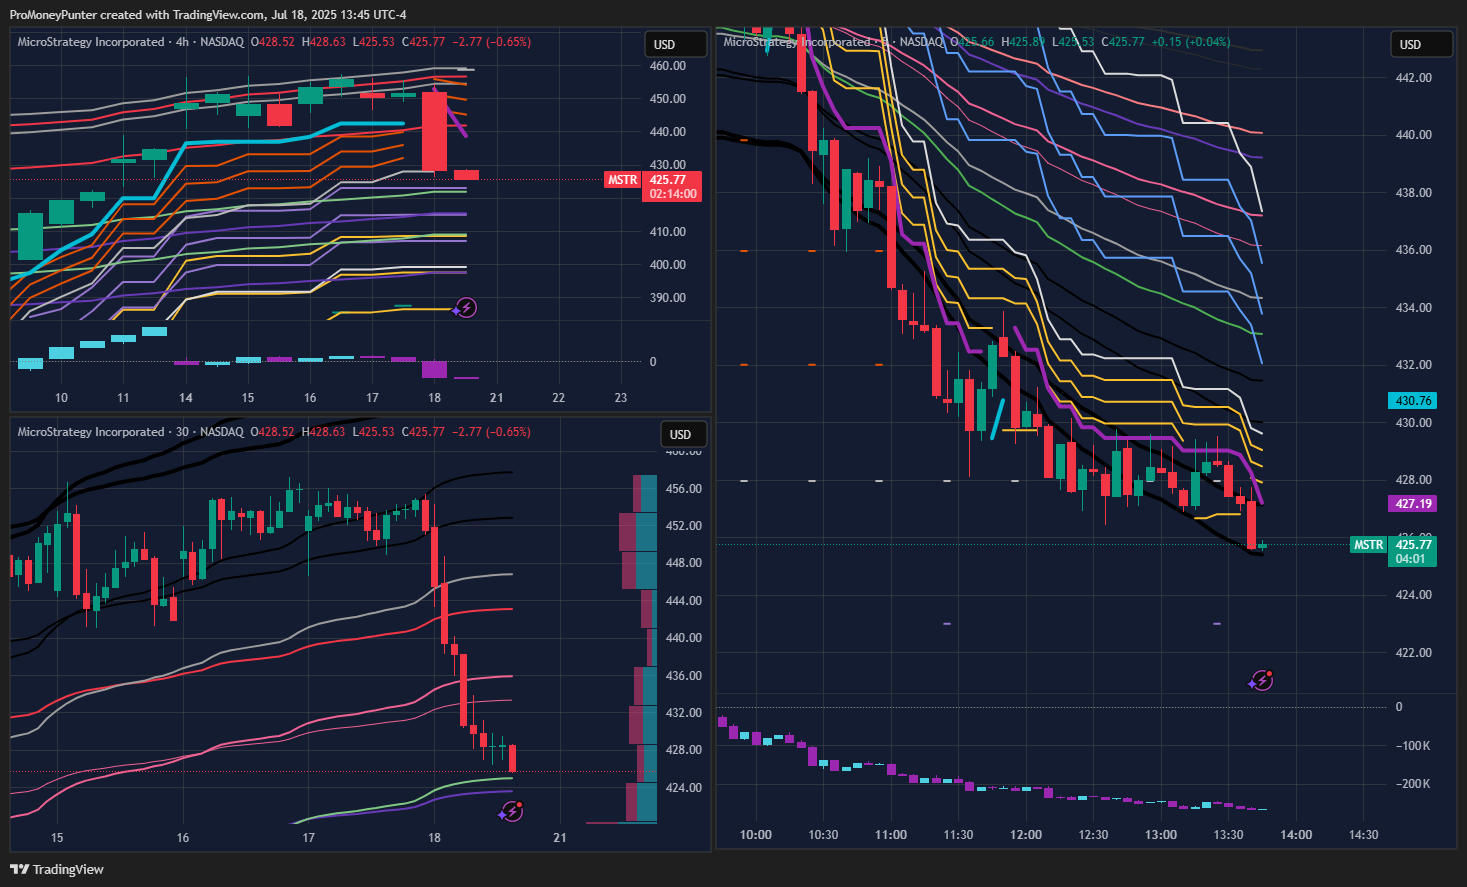Screen dimensions: 1467x887
Task: Click the 444.00 price level in 30-minute chart
Action: (x=684, y=601)
